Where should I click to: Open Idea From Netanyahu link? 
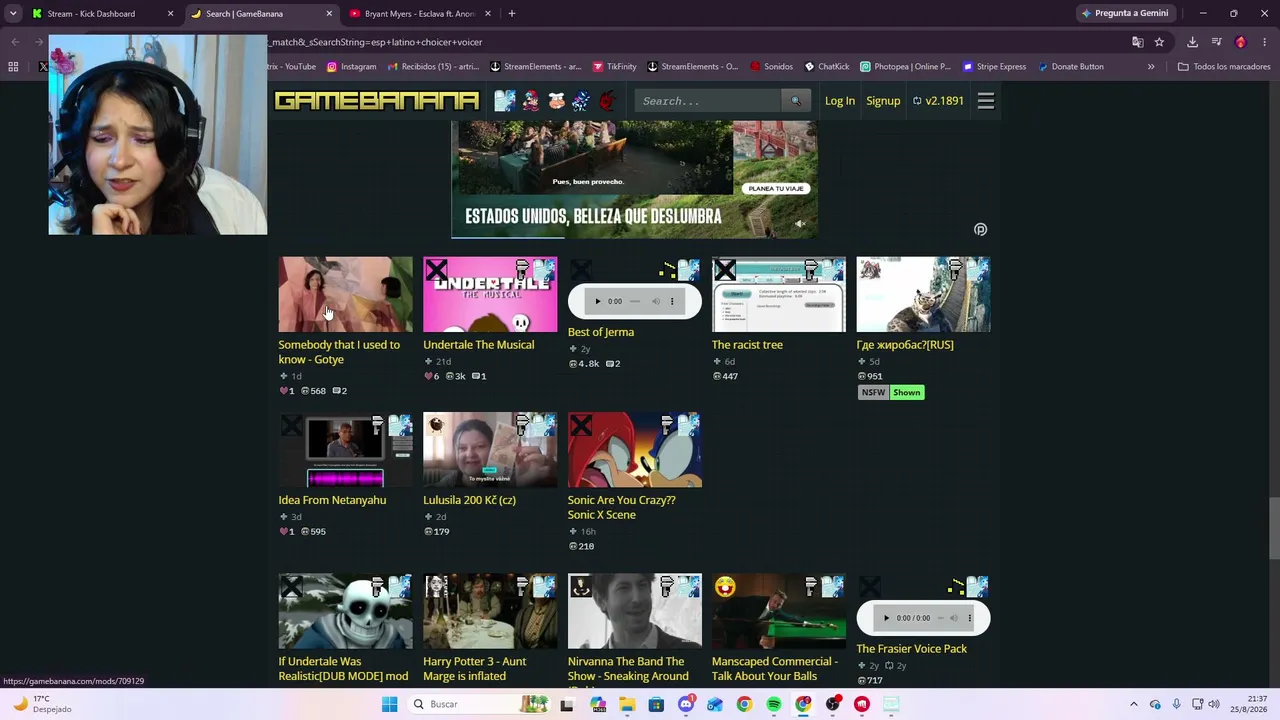(x=332, y=500)
